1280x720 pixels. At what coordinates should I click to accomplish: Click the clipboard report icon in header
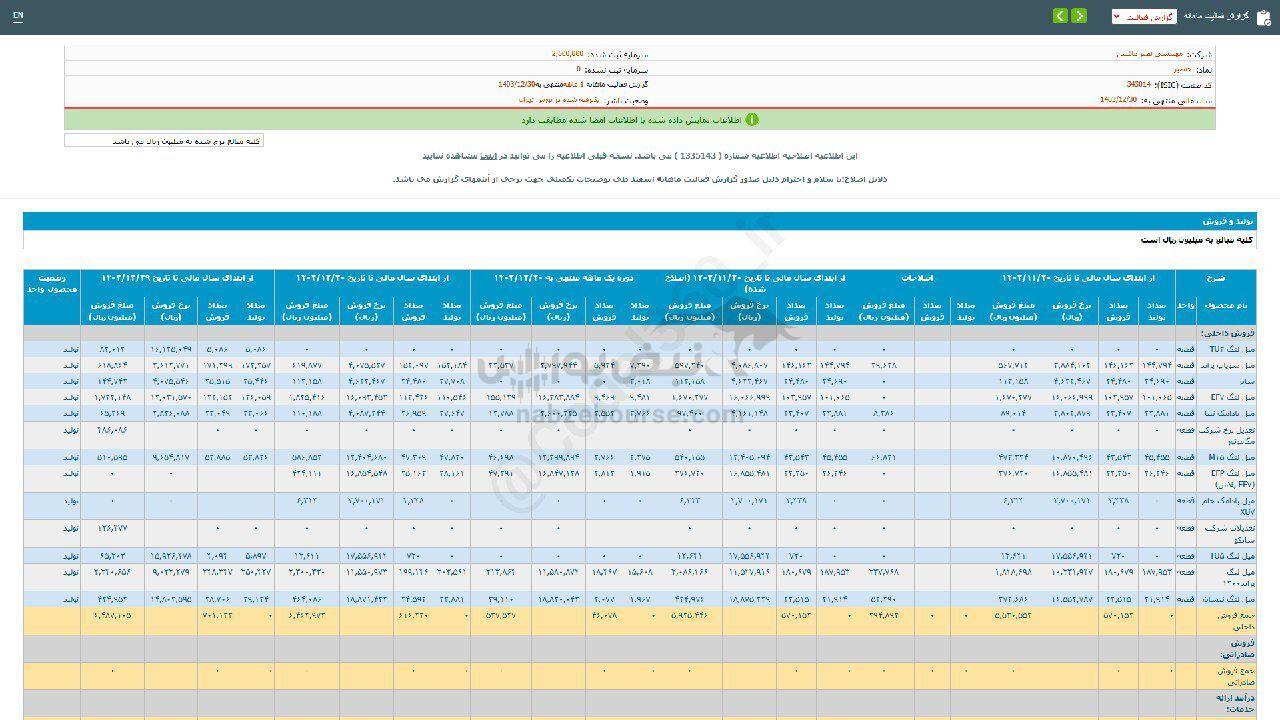[x=1263, y=17]
